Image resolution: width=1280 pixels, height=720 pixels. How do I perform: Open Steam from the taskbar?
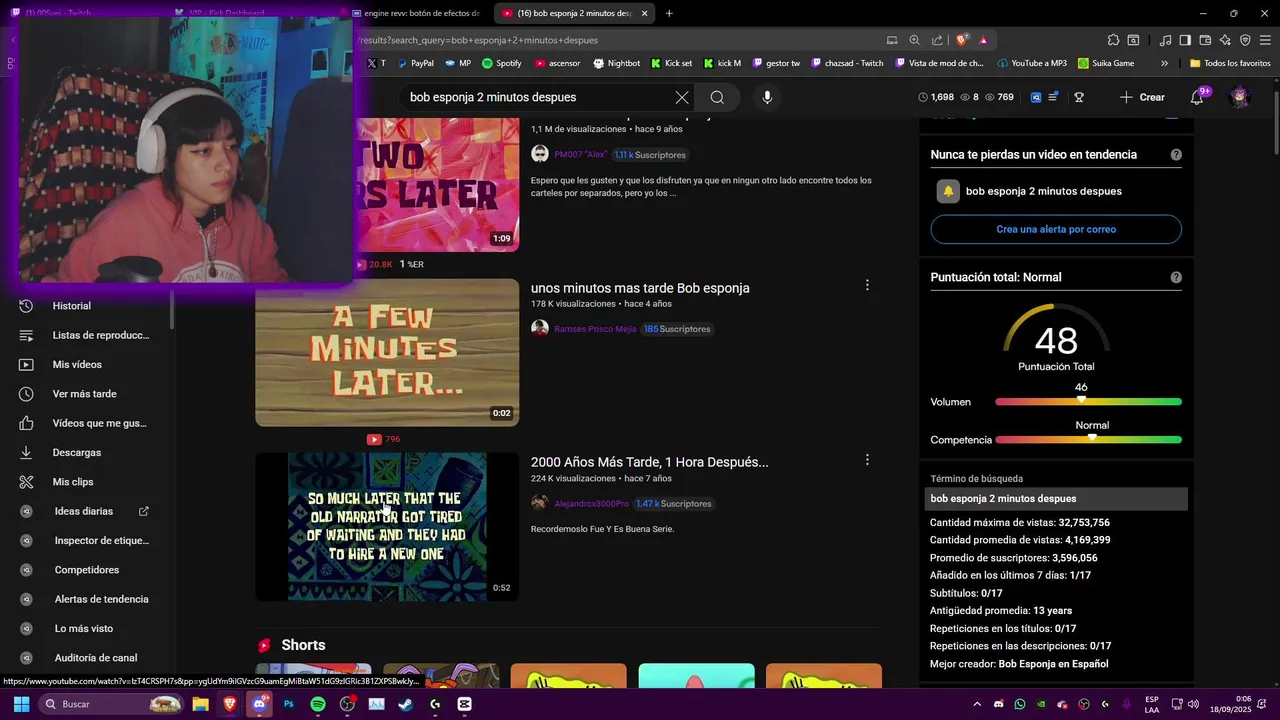click(x=406, y=704)
